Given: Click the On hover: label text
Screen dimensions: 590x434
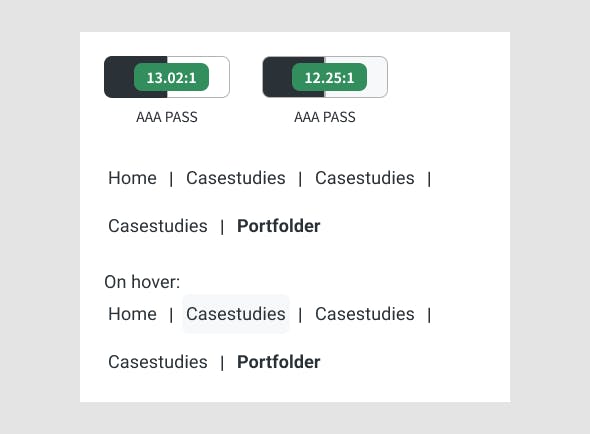Looking at the screenshot, I should pyautogui.click(x=142, y=282).
